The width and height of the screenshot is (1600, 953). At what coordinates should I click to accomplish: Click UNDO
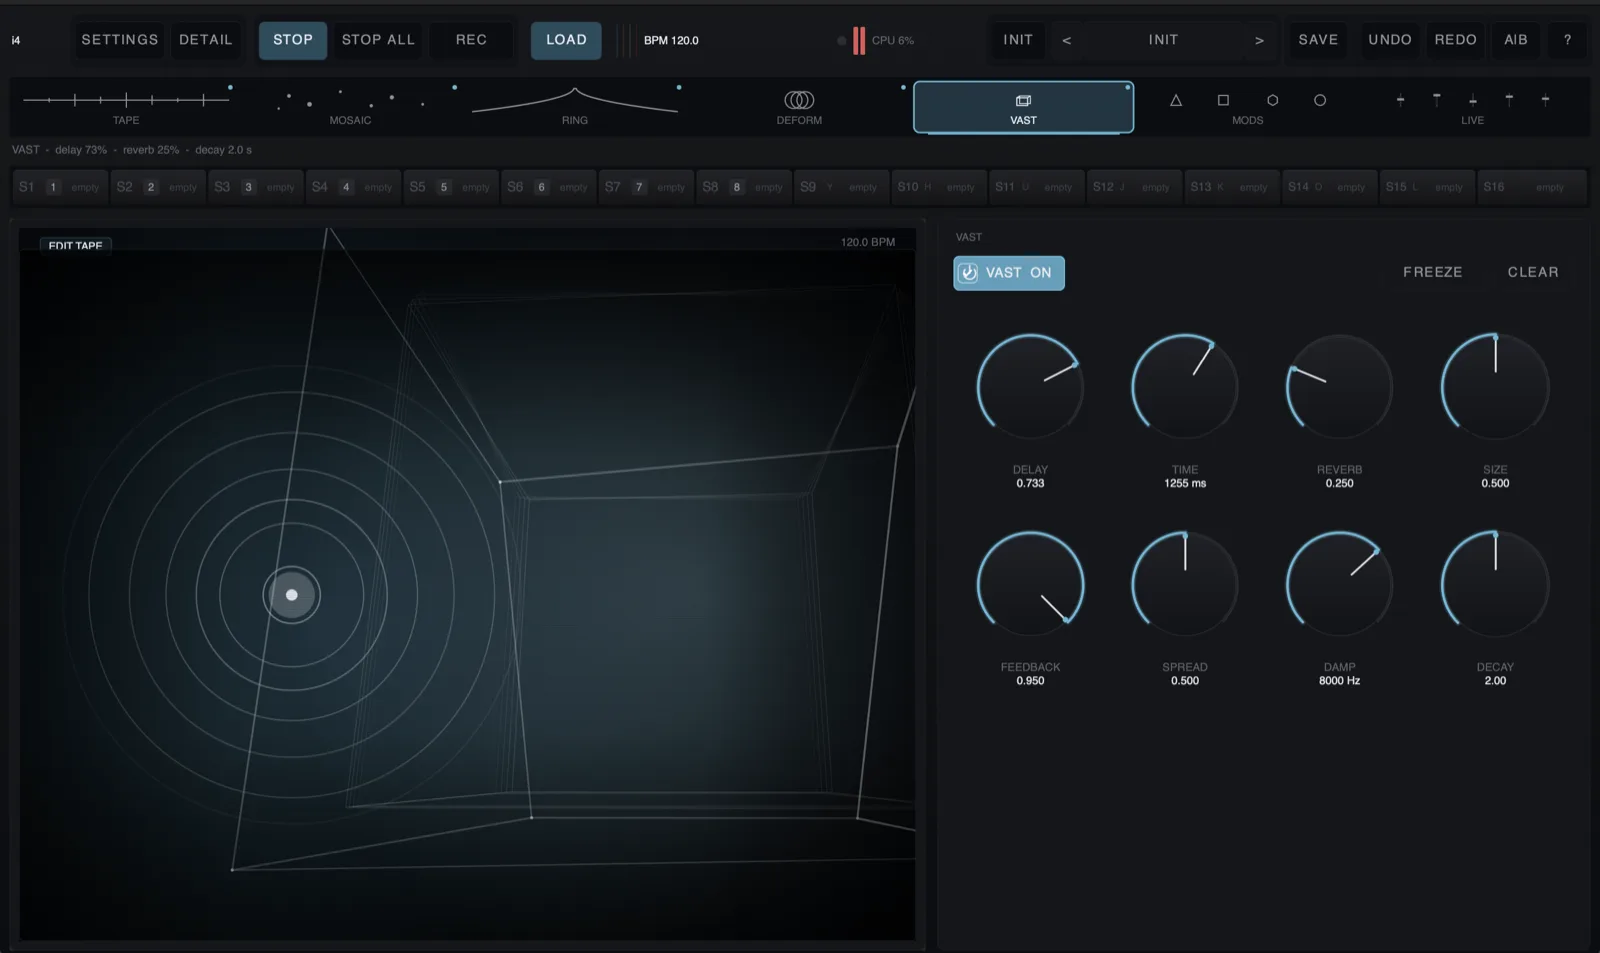point(1390,40)
